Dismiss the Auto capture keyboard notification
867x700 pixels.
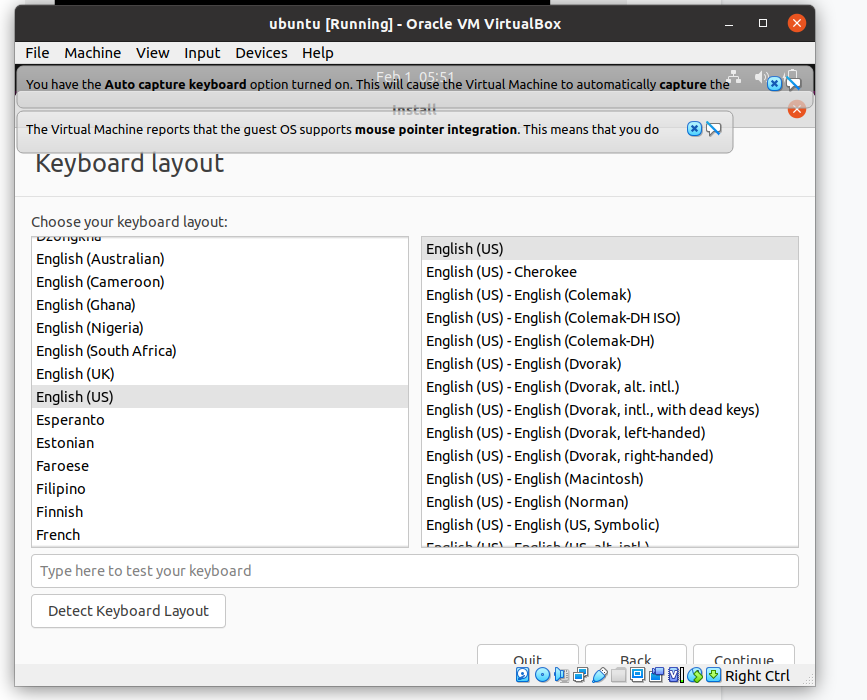tap(774, 84)
